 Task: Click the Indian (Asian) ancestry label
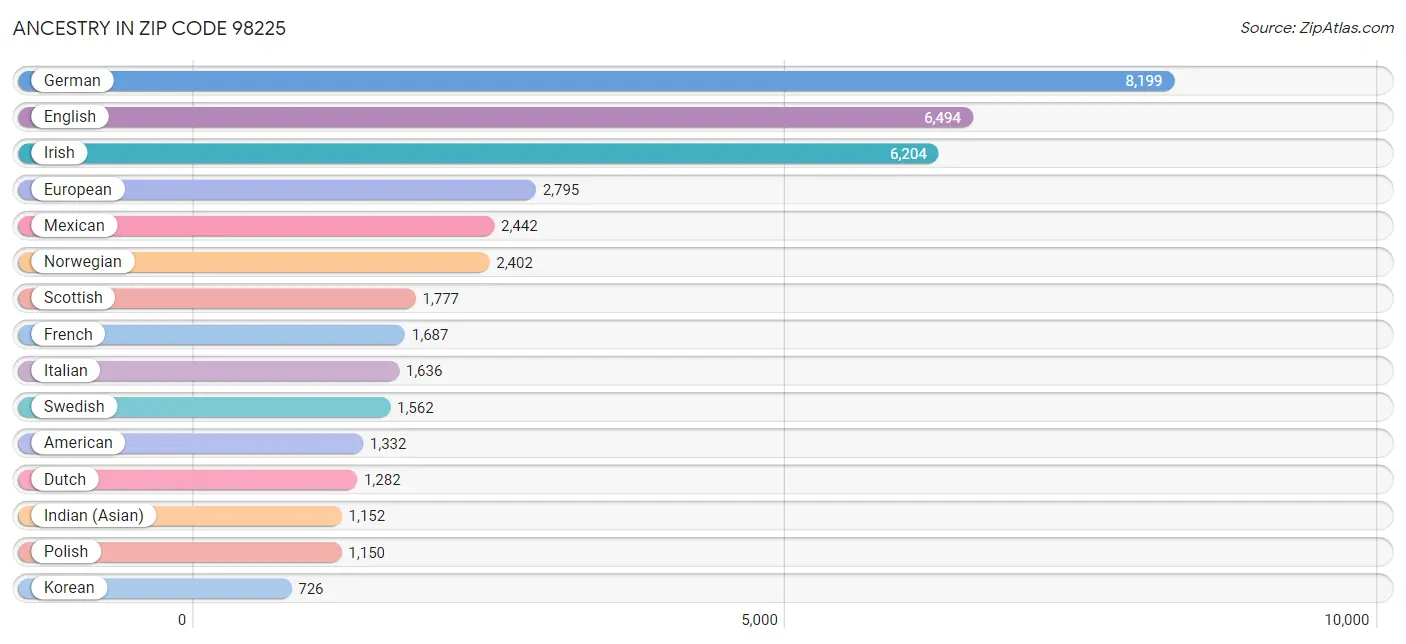[94, 515]
